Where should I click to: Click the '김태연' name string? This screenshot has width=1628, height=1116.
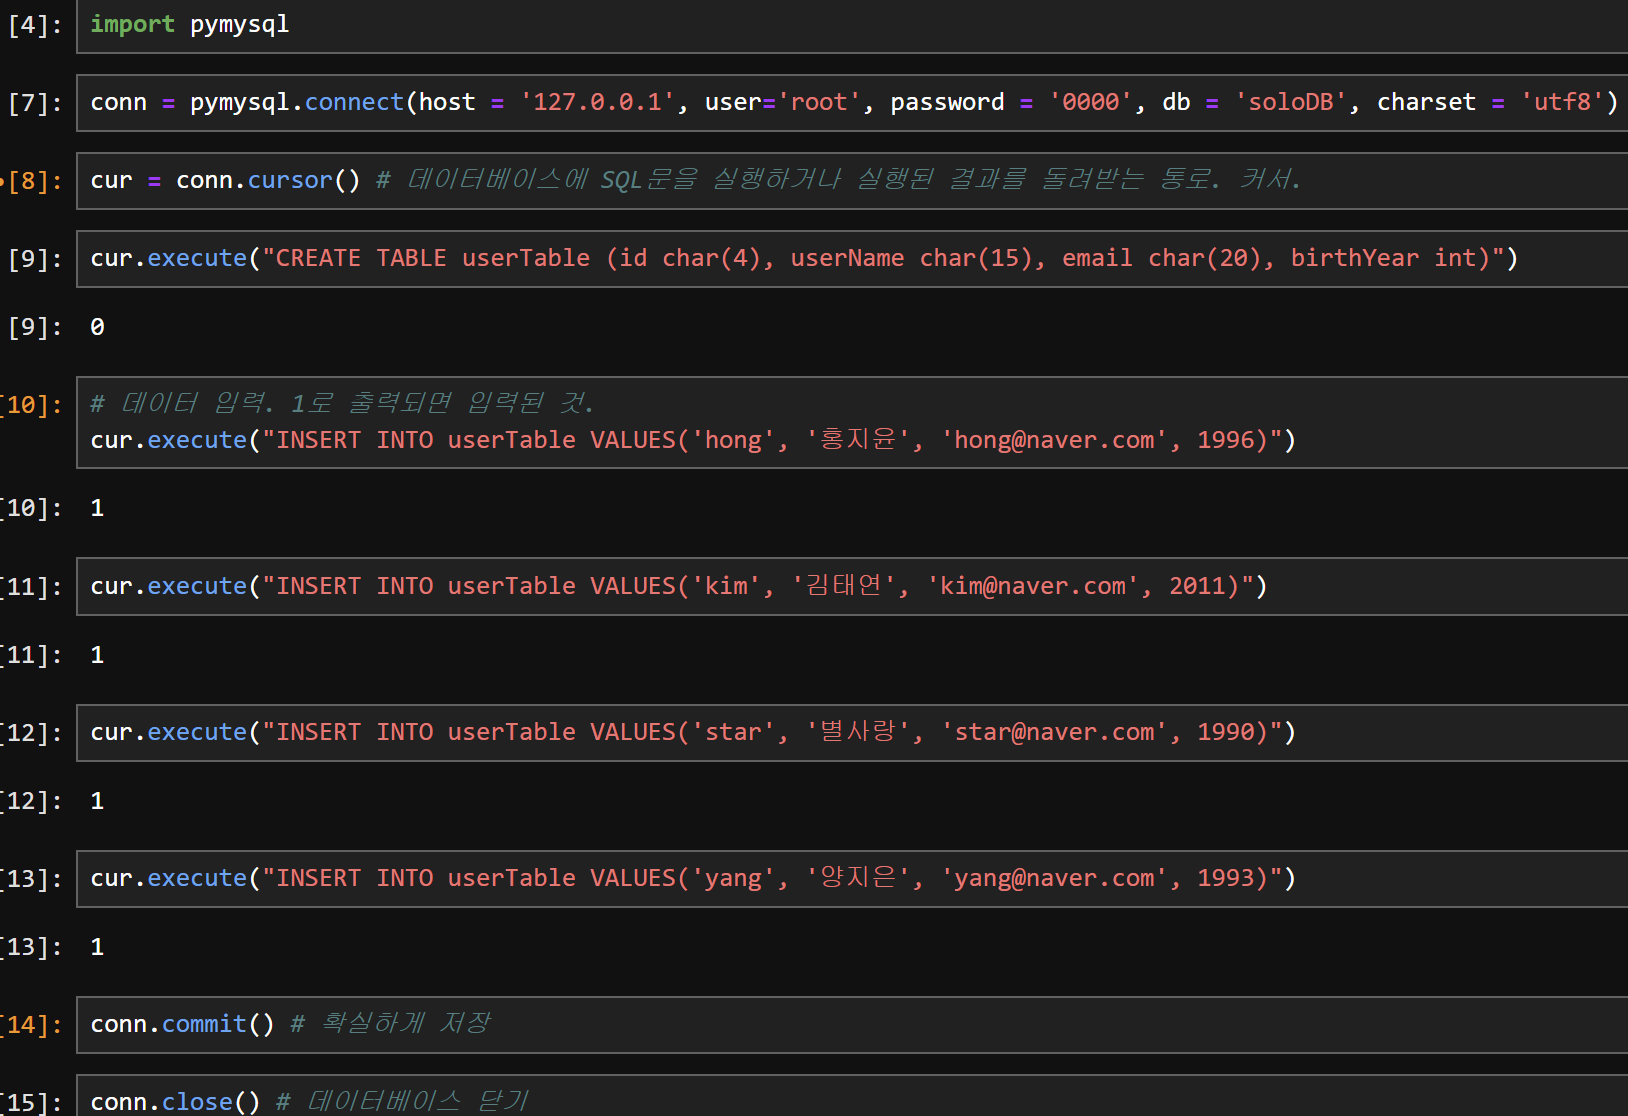[x=844, y=585]
